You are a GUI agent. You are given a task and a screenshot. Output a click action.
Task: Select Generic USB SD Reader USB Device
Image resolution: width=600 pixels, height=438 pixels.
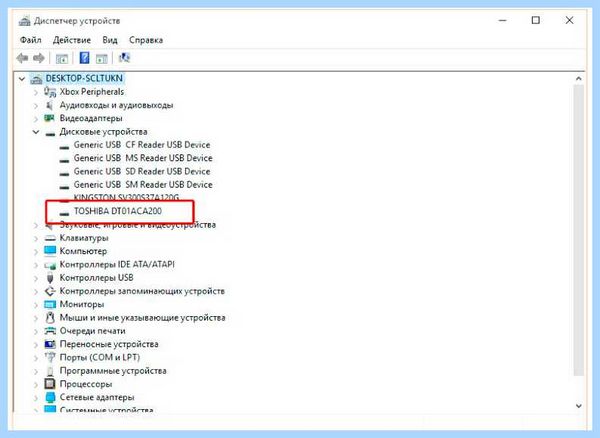pyautogui.click(x=142, y=171)
